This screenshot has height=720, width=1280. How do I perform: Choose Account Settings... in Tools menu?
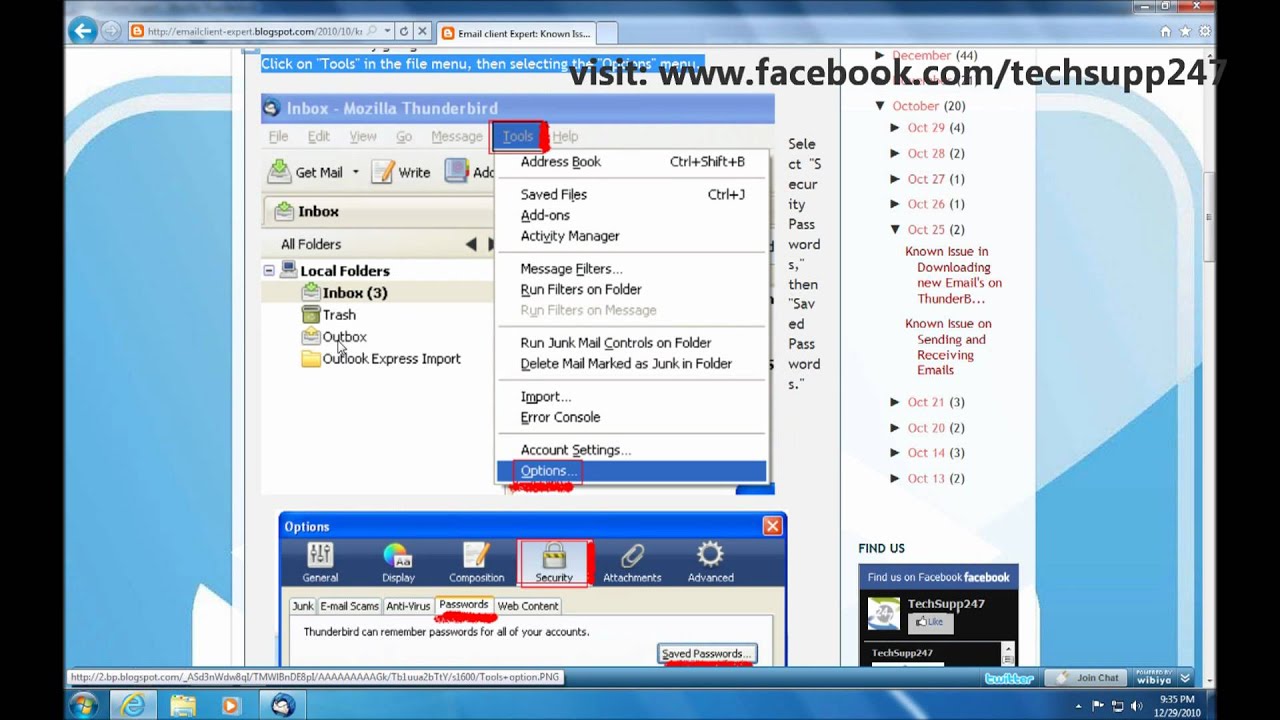576,450
